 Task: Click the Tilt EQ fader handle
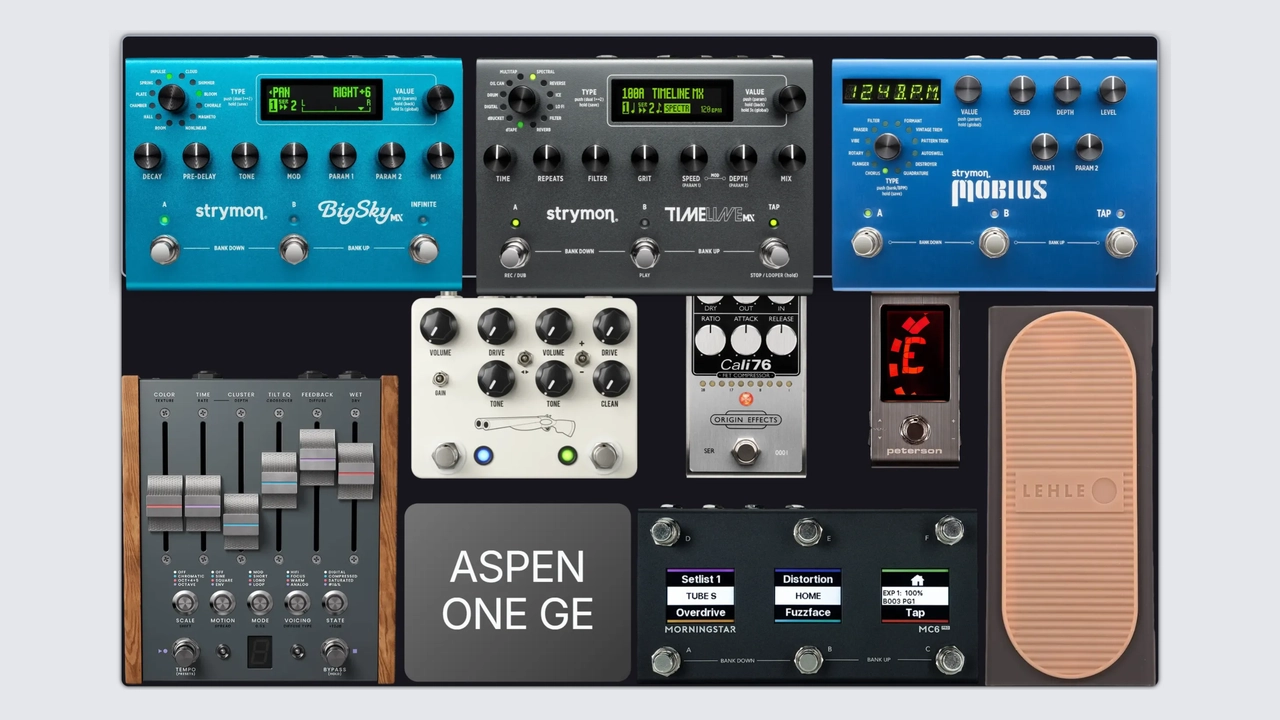[x=279, y=480]
